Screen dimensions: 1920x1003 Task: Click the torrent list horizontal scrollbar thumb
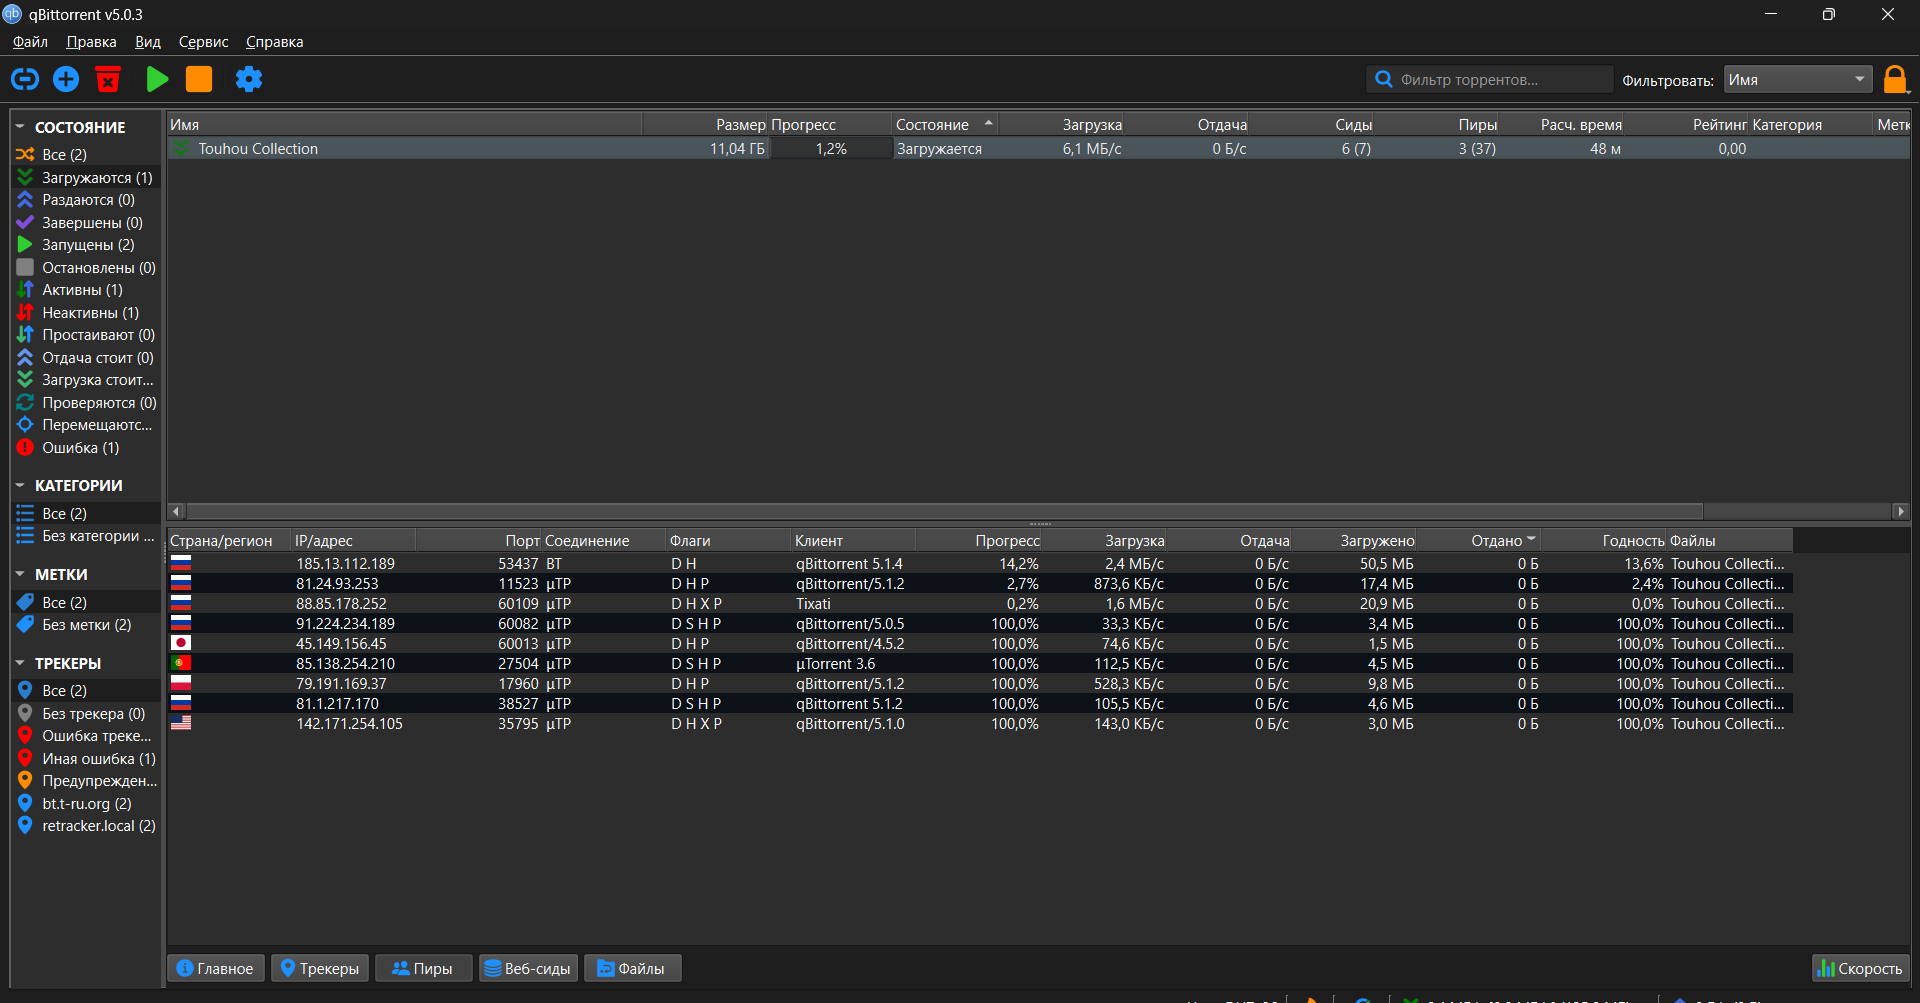[x=944, y=511]
